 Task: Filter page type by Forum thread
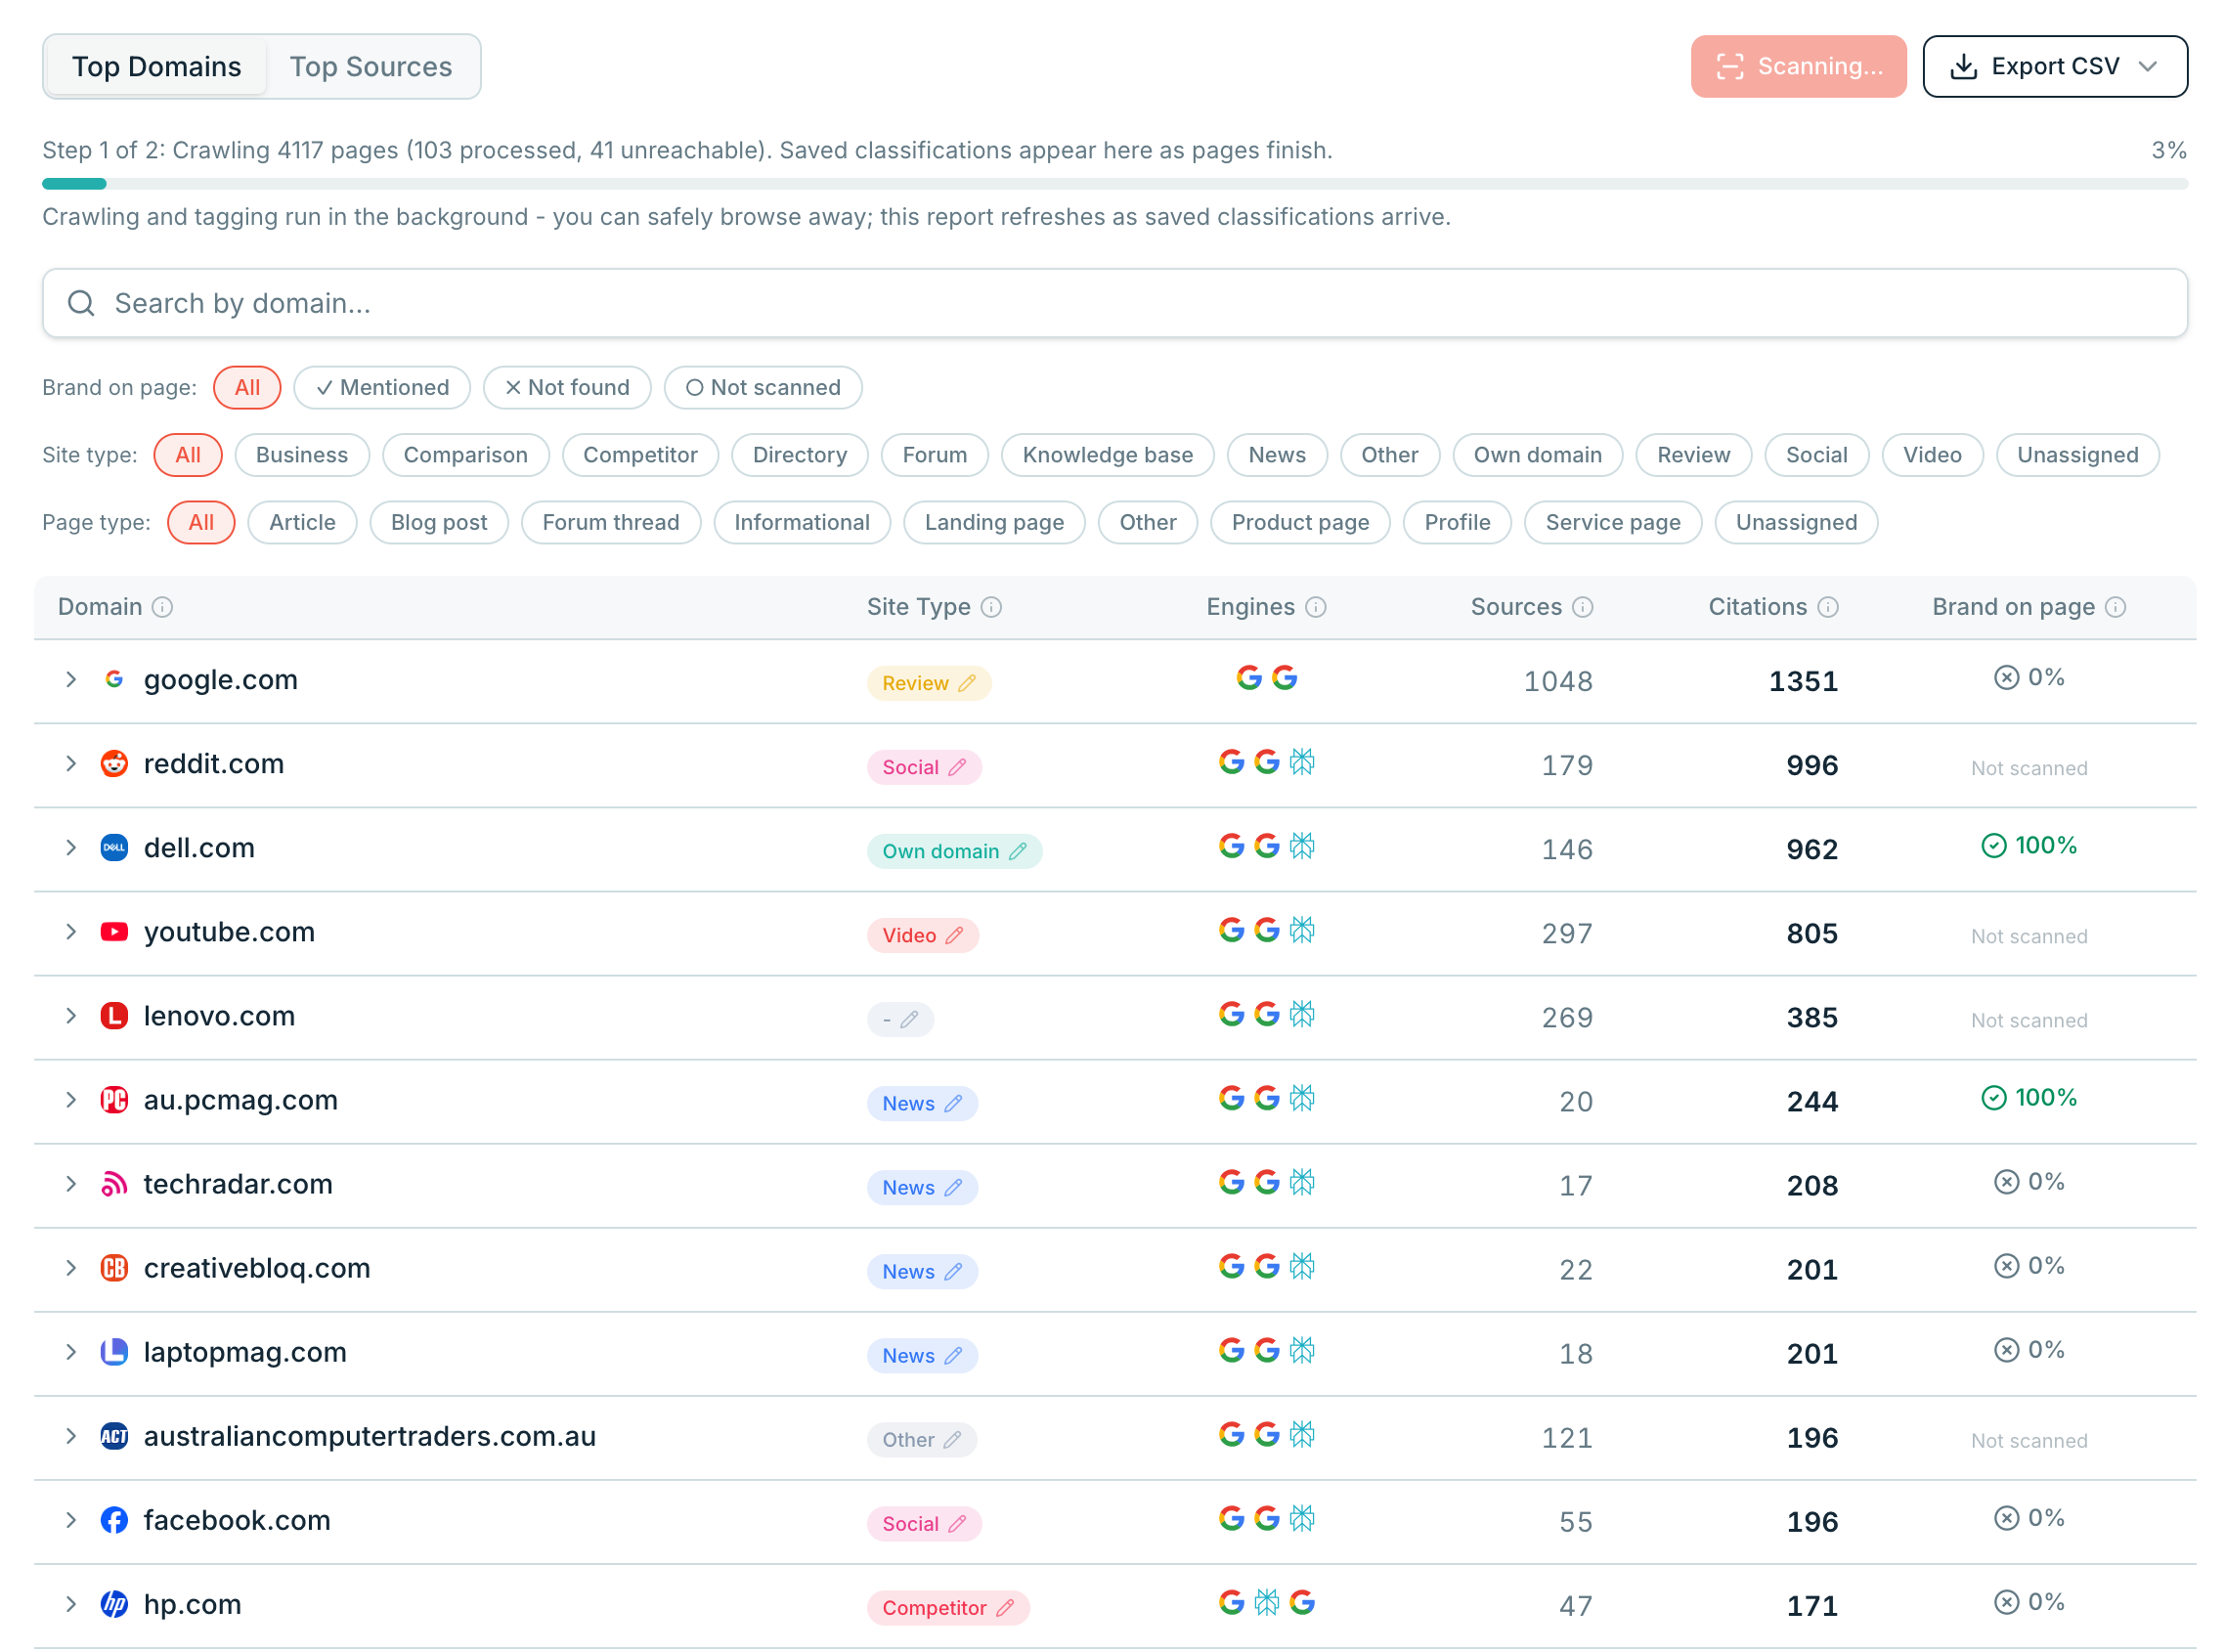pos(611,522)
